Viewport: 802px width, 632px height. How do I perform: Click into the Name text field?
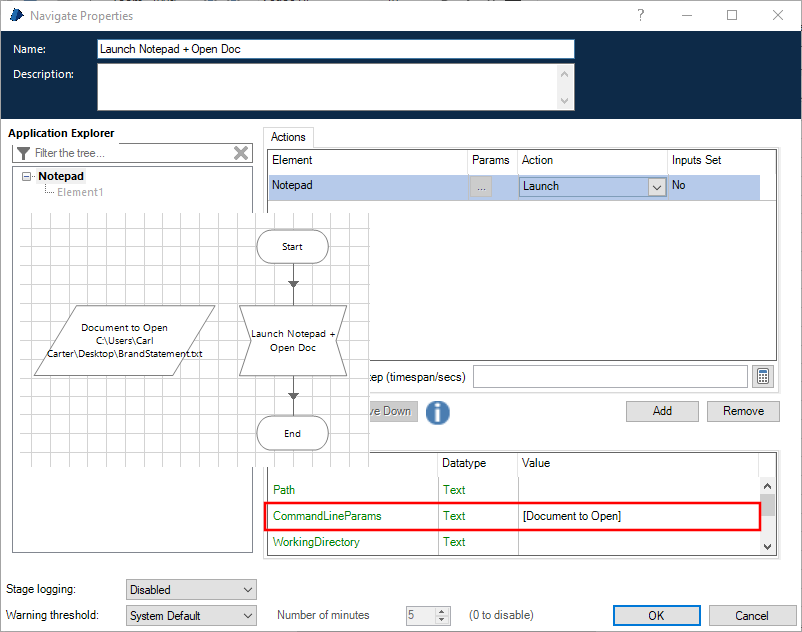pyautogui.click(x=336, y=49)
